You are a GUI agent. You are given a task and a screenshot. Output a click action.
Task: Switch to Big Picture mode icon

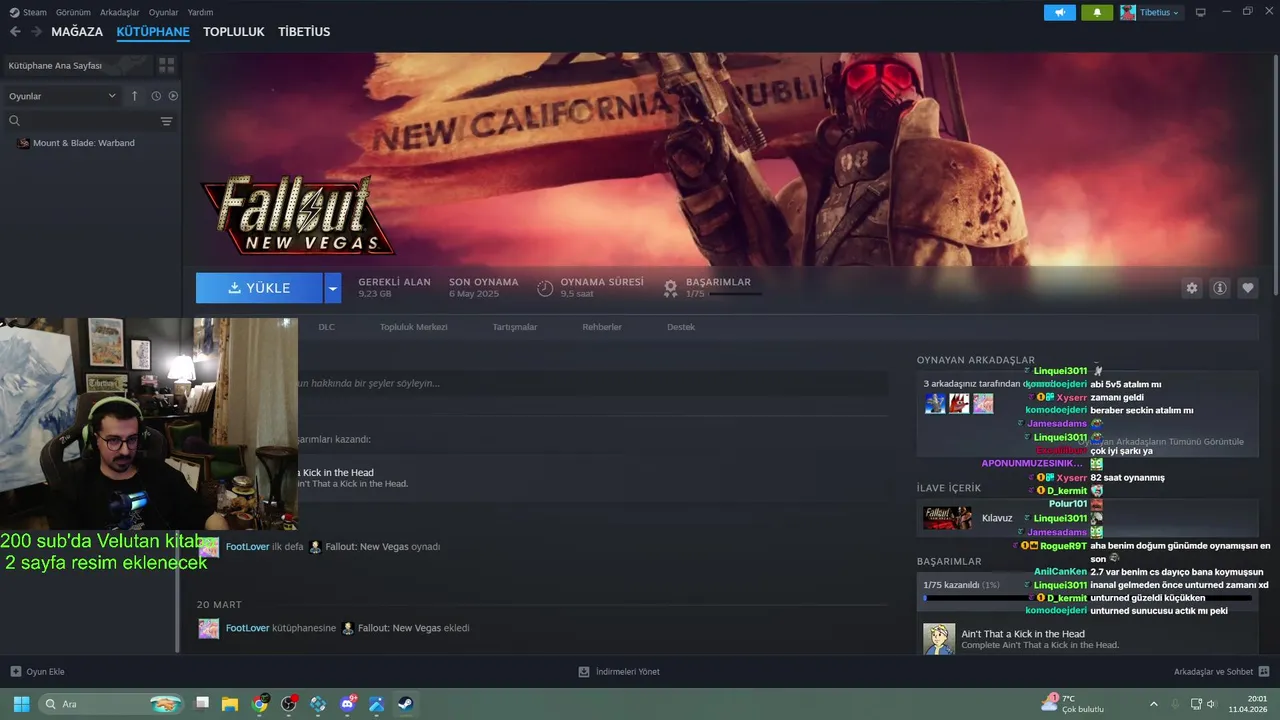[1200, 12]
